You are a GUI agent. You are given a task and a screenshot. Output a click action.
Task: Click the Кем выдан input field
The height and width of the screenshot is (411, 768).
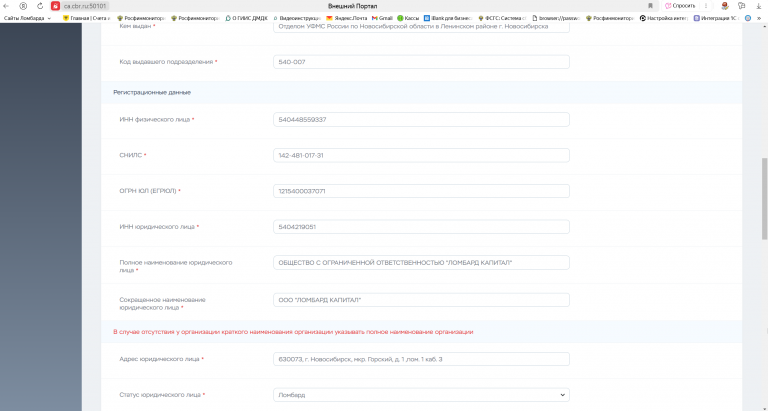[x=421, y=27]
